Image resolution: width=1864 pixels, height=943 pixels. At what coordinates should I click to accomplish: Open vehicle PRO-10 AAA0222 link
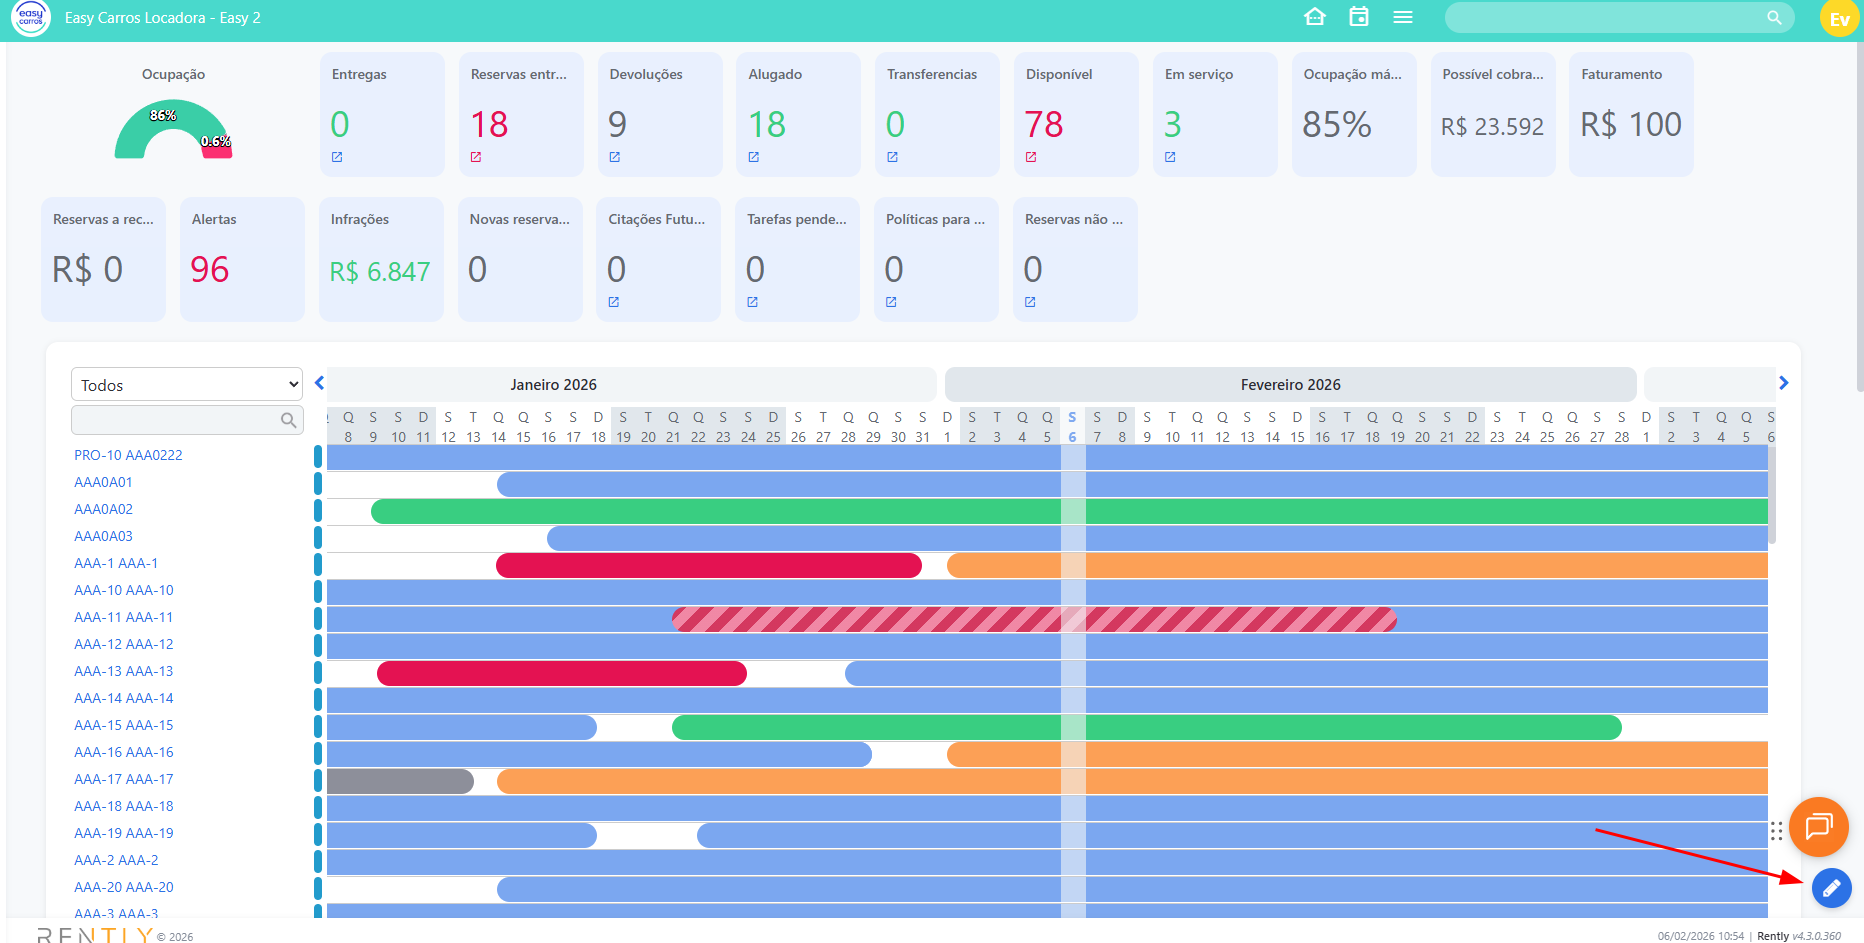click(x=128, y=455)
